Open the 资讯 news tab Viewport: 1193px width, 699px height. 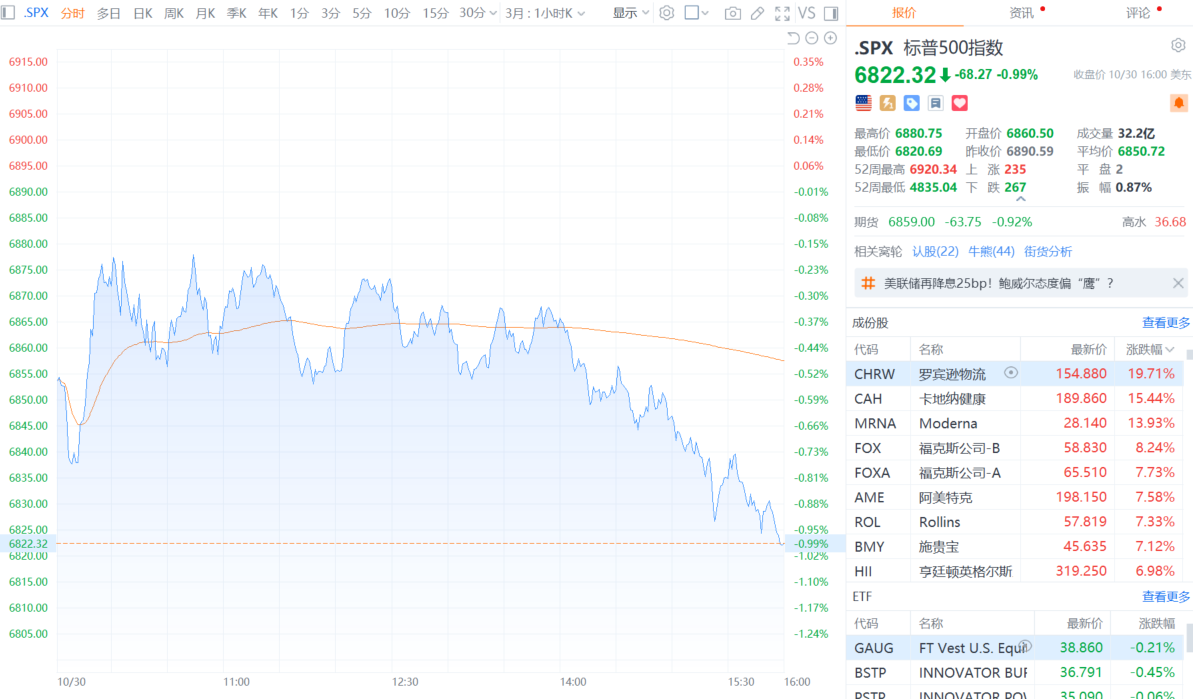tap(1021, 13)
